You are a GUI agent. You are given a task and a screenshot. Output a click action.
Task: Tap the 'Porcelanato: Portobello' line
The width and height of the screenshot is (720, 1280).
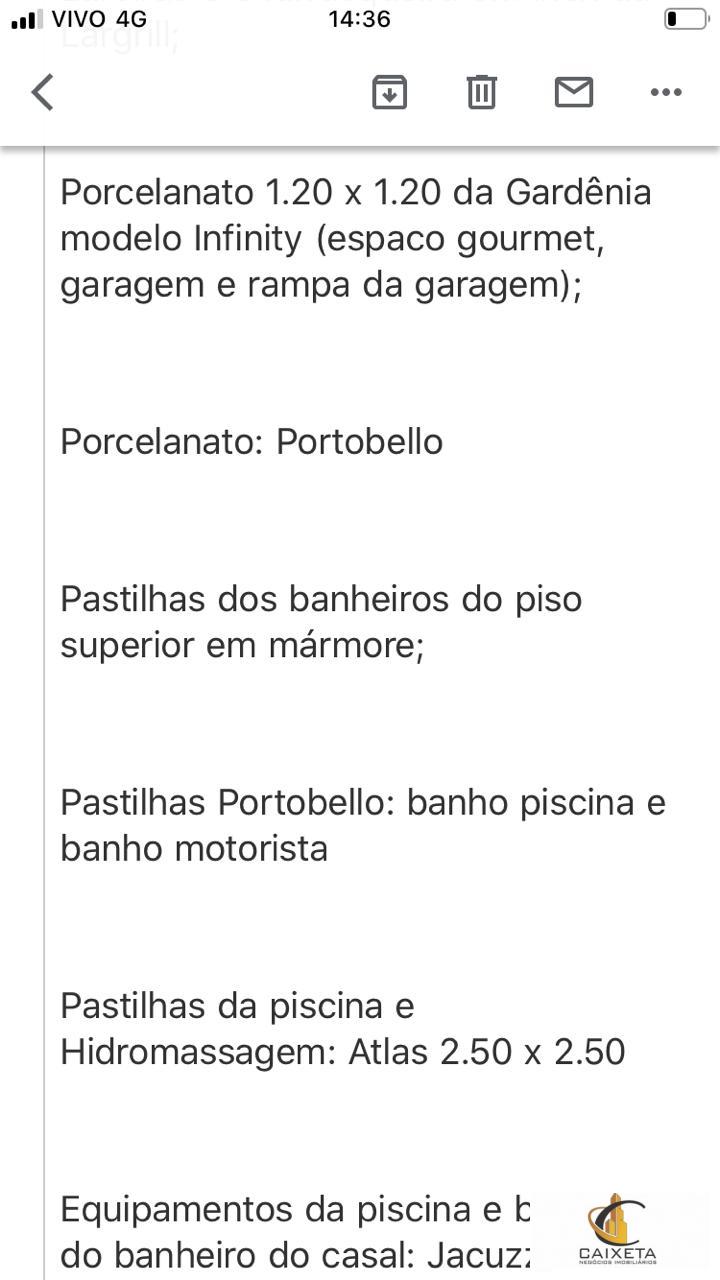coord(251,442)
